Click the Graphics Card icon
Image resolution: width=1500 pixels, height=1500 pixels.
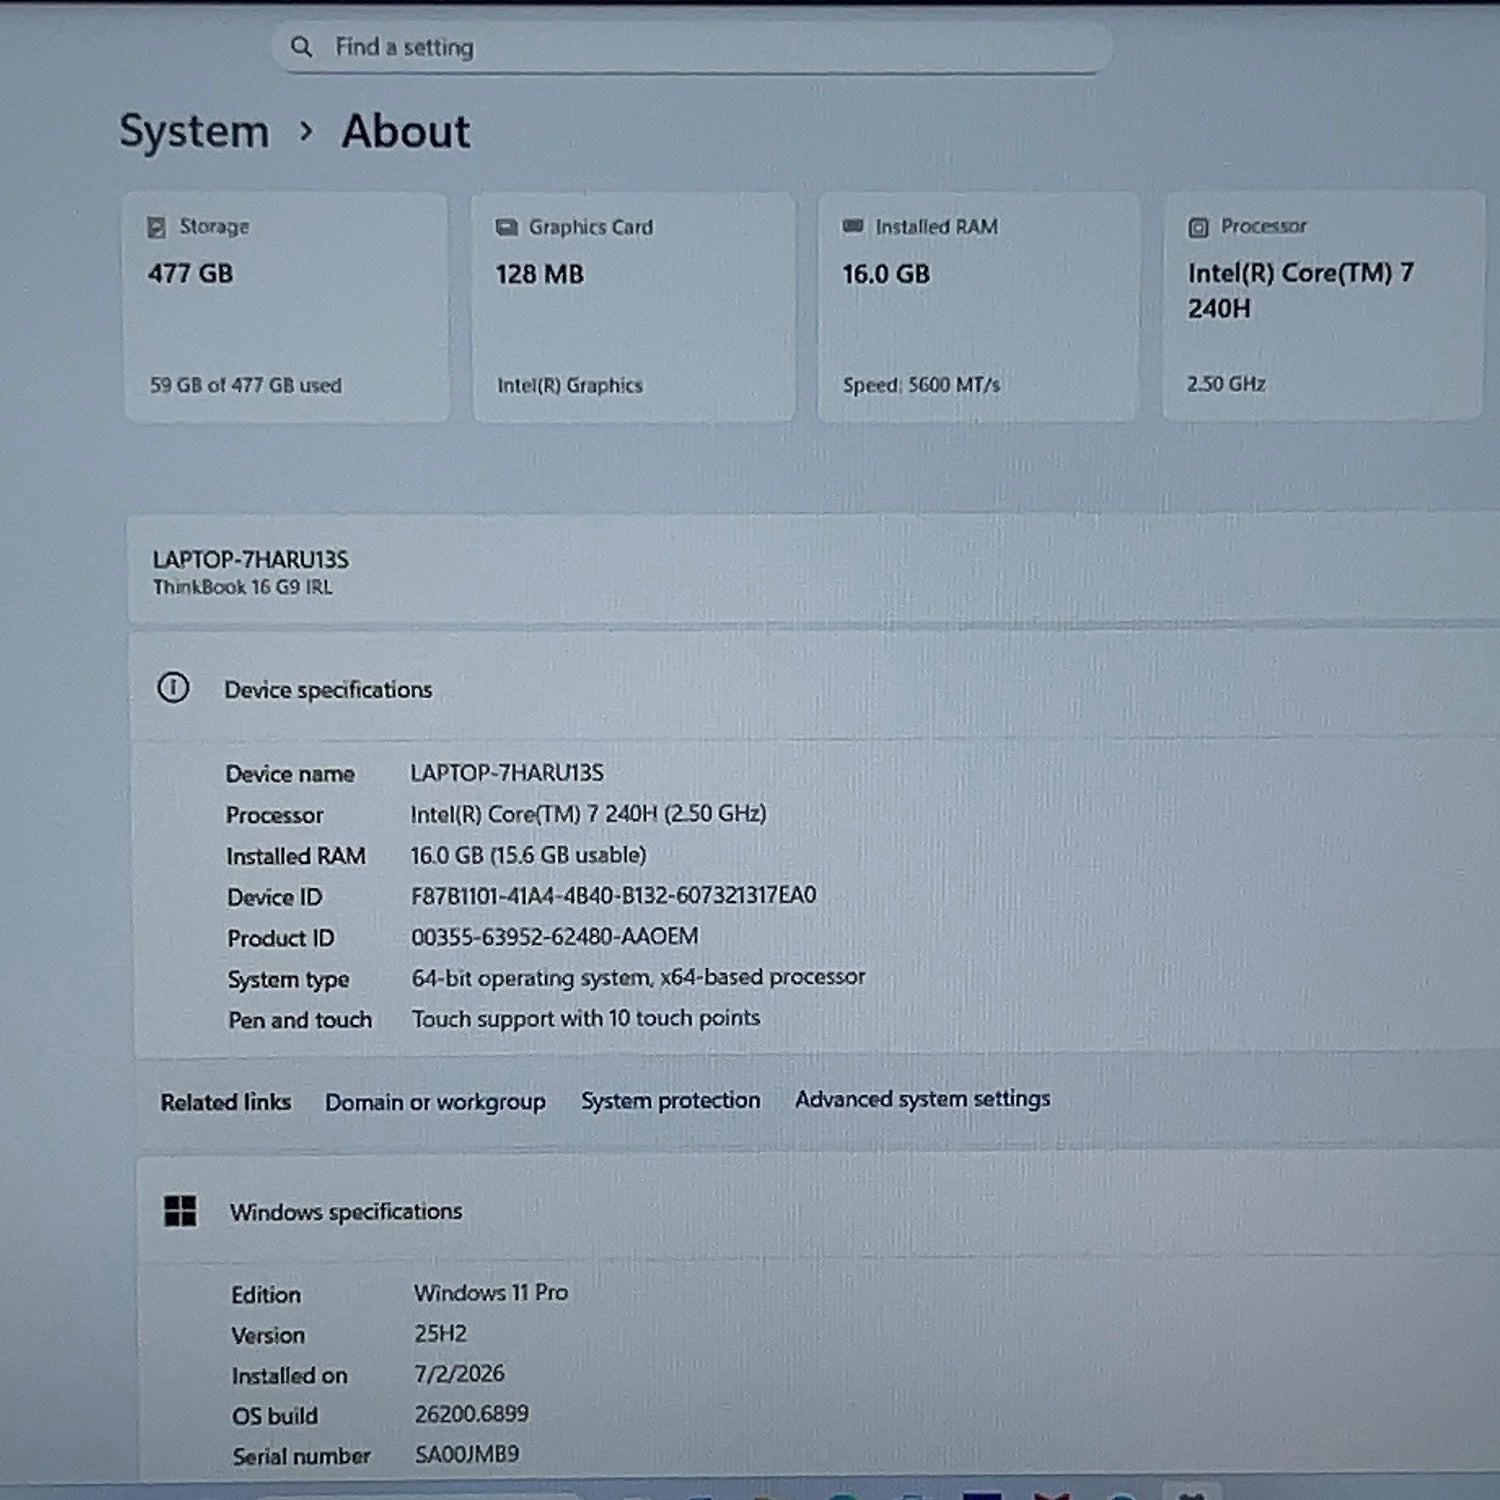tap(507, 227)
